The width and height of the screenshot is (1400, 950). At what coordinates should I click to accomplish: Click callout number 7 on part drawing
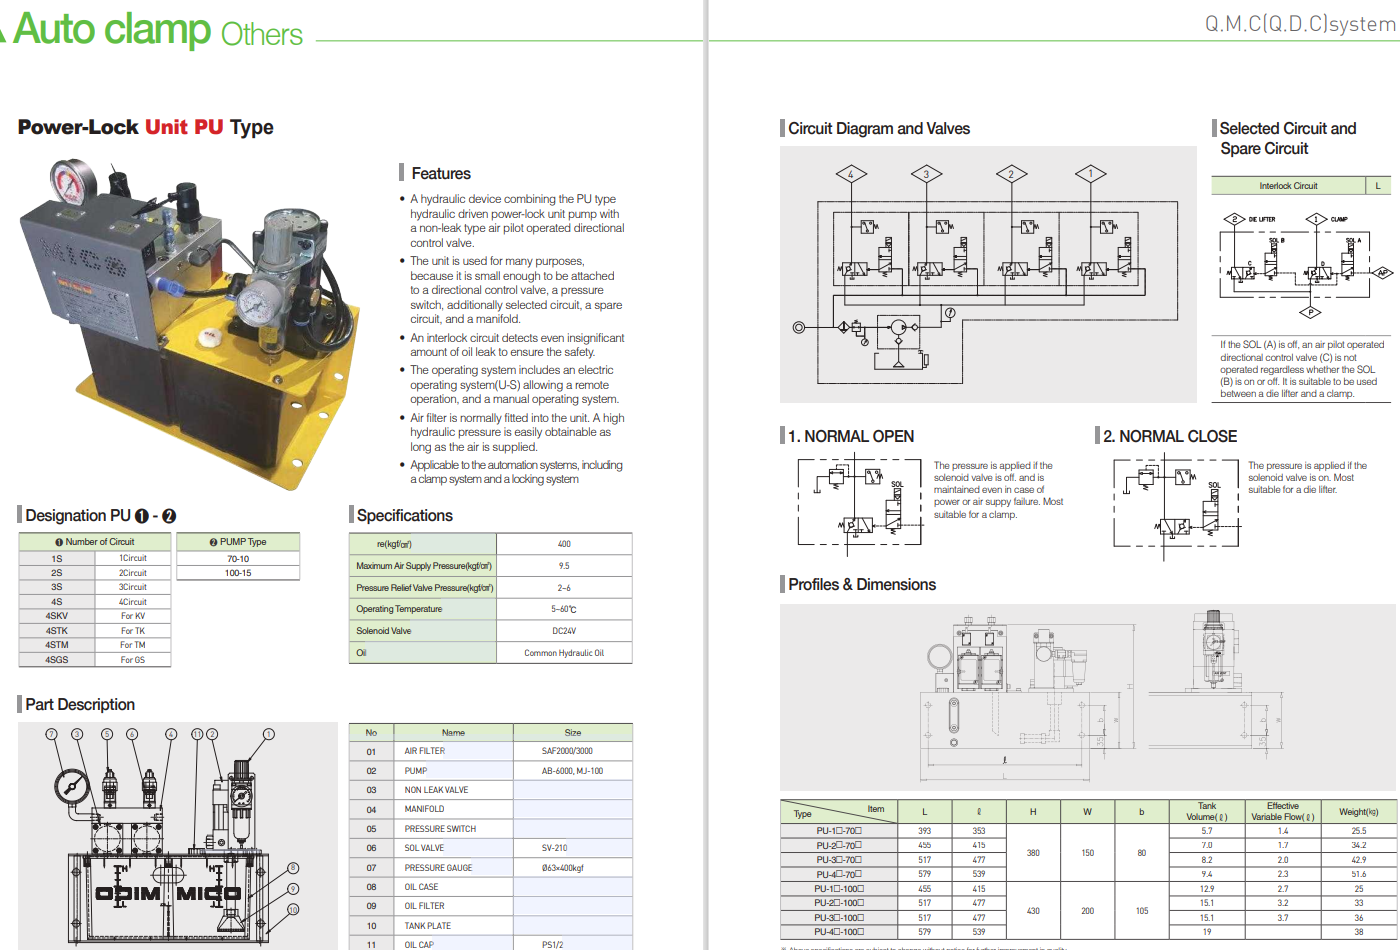[x=51, y=734]
